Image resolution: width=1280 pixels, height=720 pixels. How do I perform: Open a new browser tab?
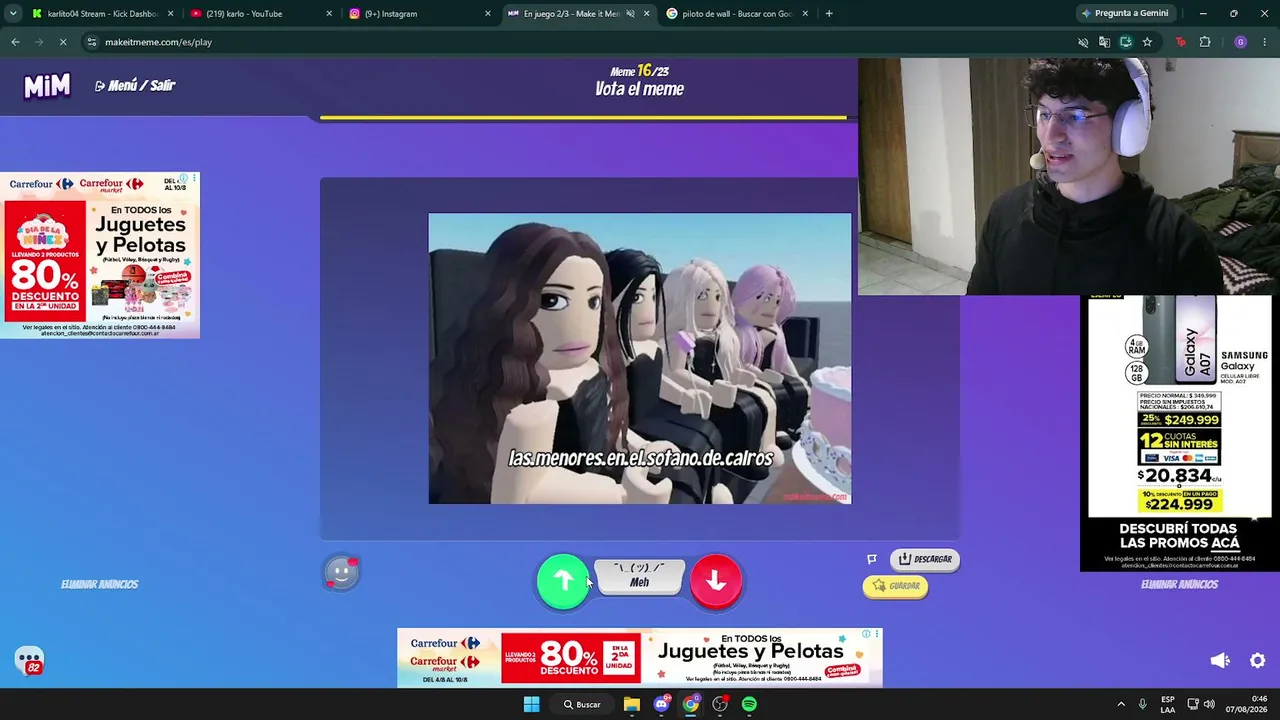tap(829, 14)
